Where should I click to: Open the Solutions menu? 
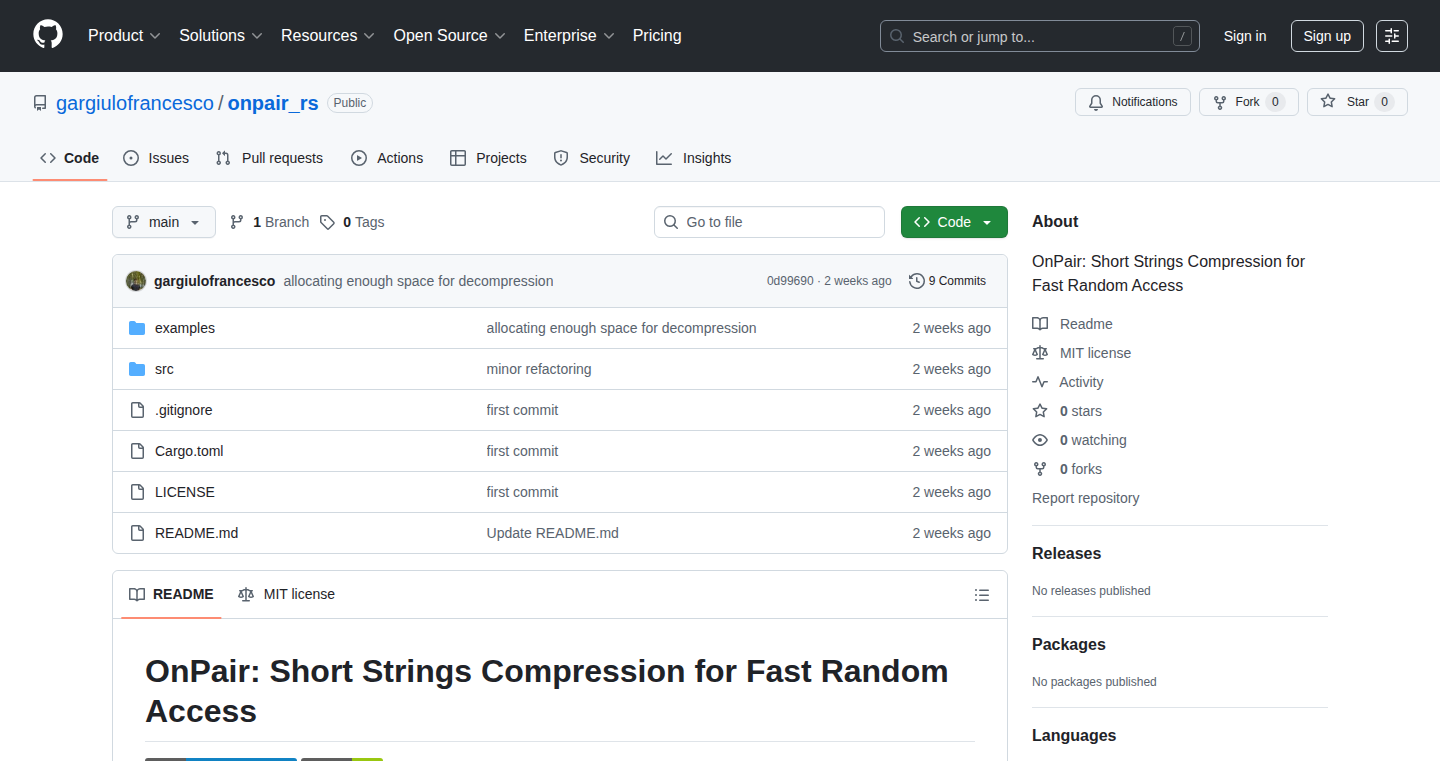221,35
